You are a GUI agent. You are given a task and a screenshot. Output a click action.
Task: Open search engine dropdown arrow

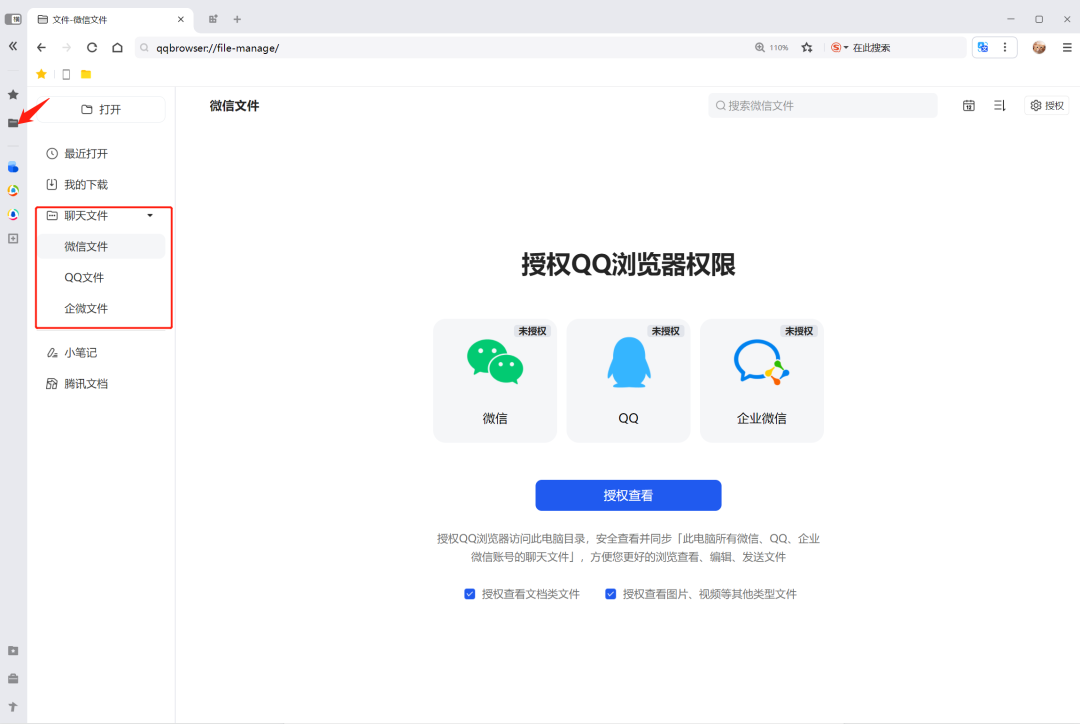pos(847,48)
